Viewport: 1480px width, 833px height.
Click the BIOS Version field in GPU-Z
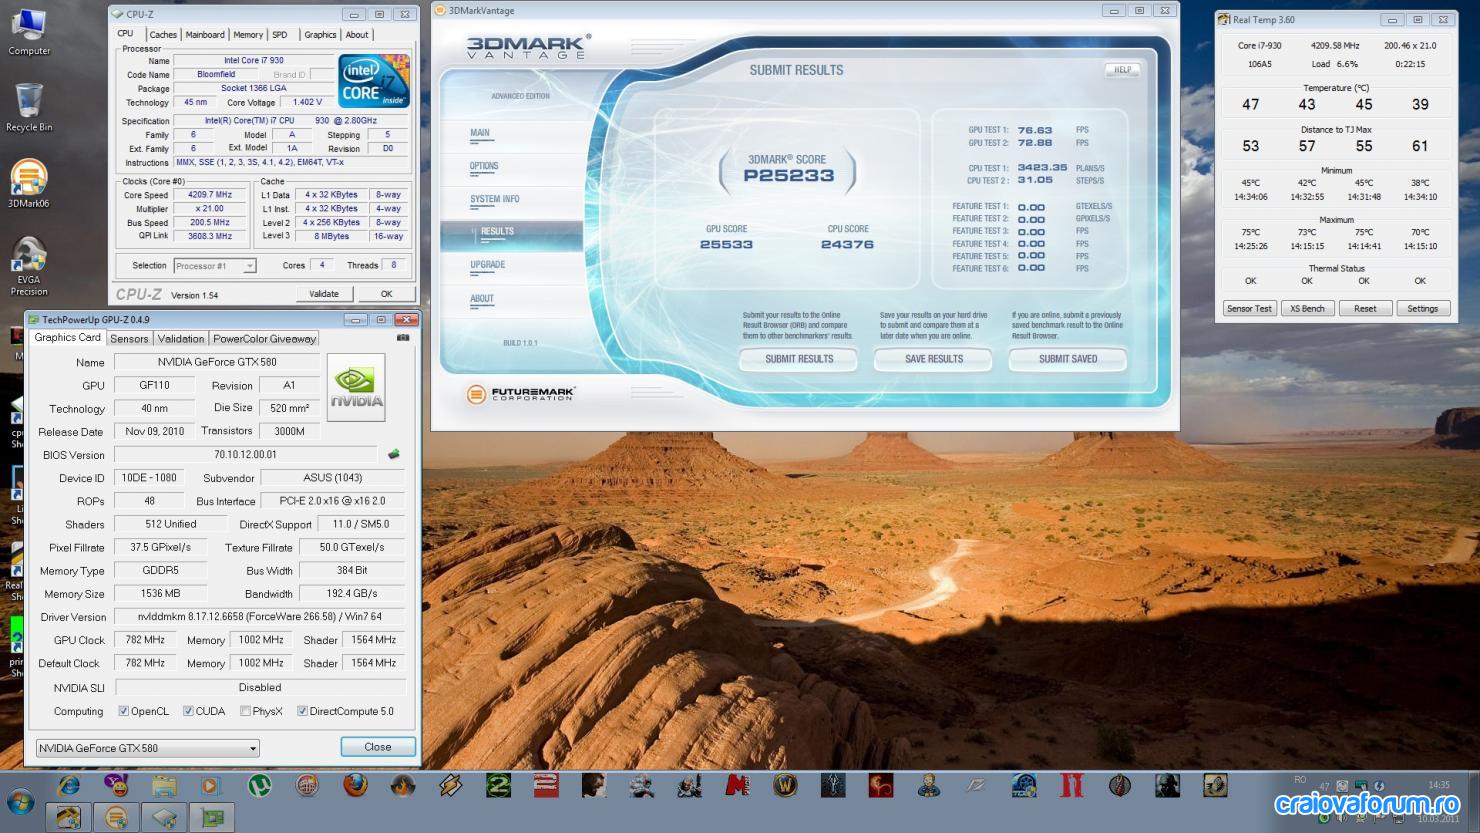246,455
